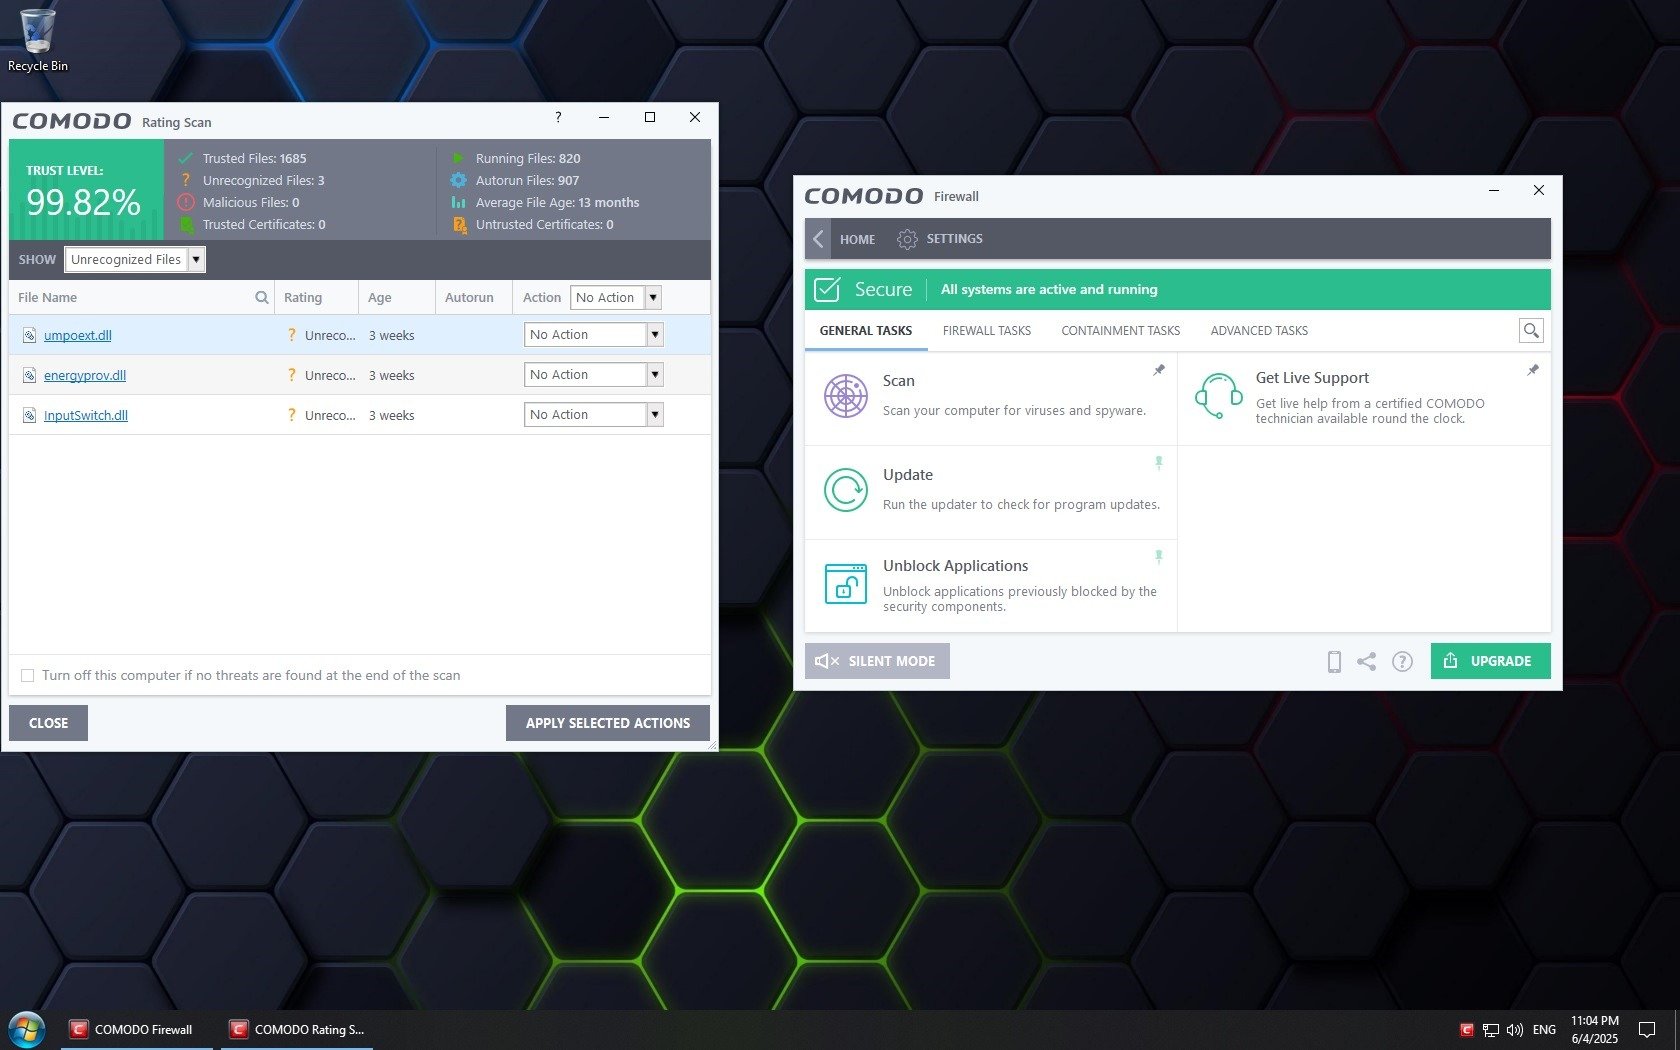Click the Get Live Support headset icon

tap(1218, 396)
